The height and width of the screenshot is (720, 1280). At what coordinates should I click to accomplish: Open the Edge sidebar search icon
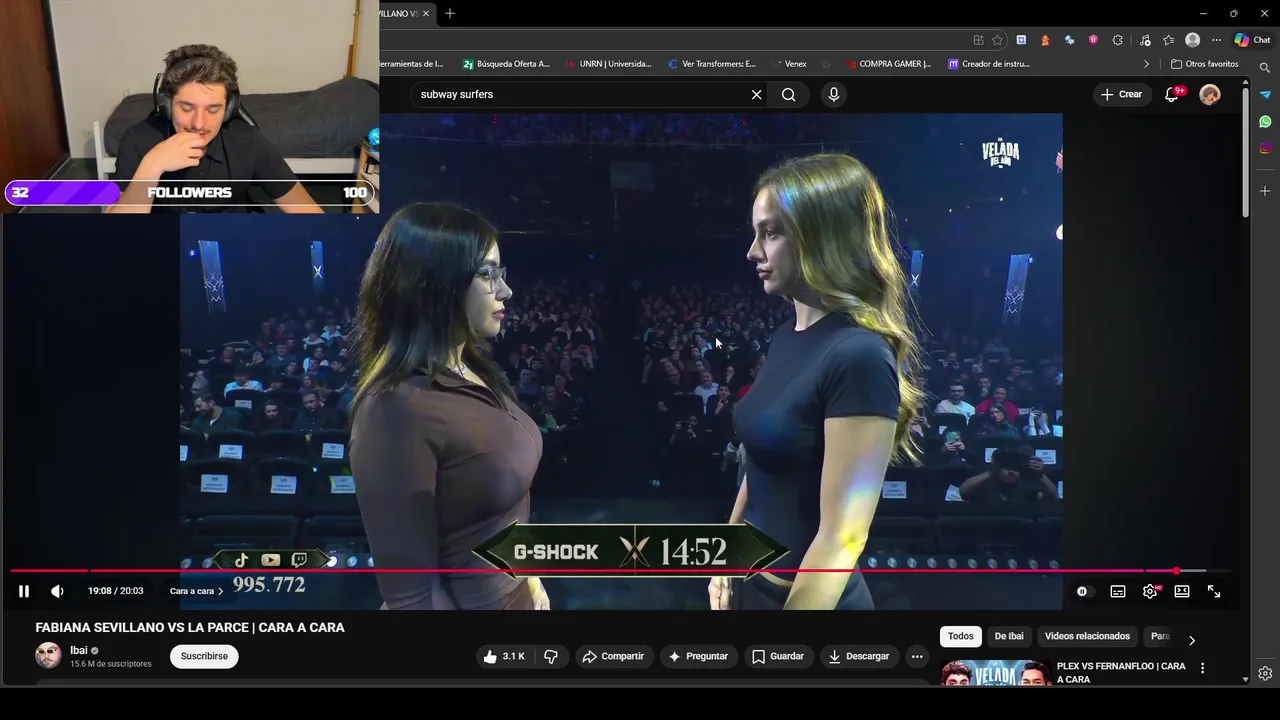(1265, 68)
